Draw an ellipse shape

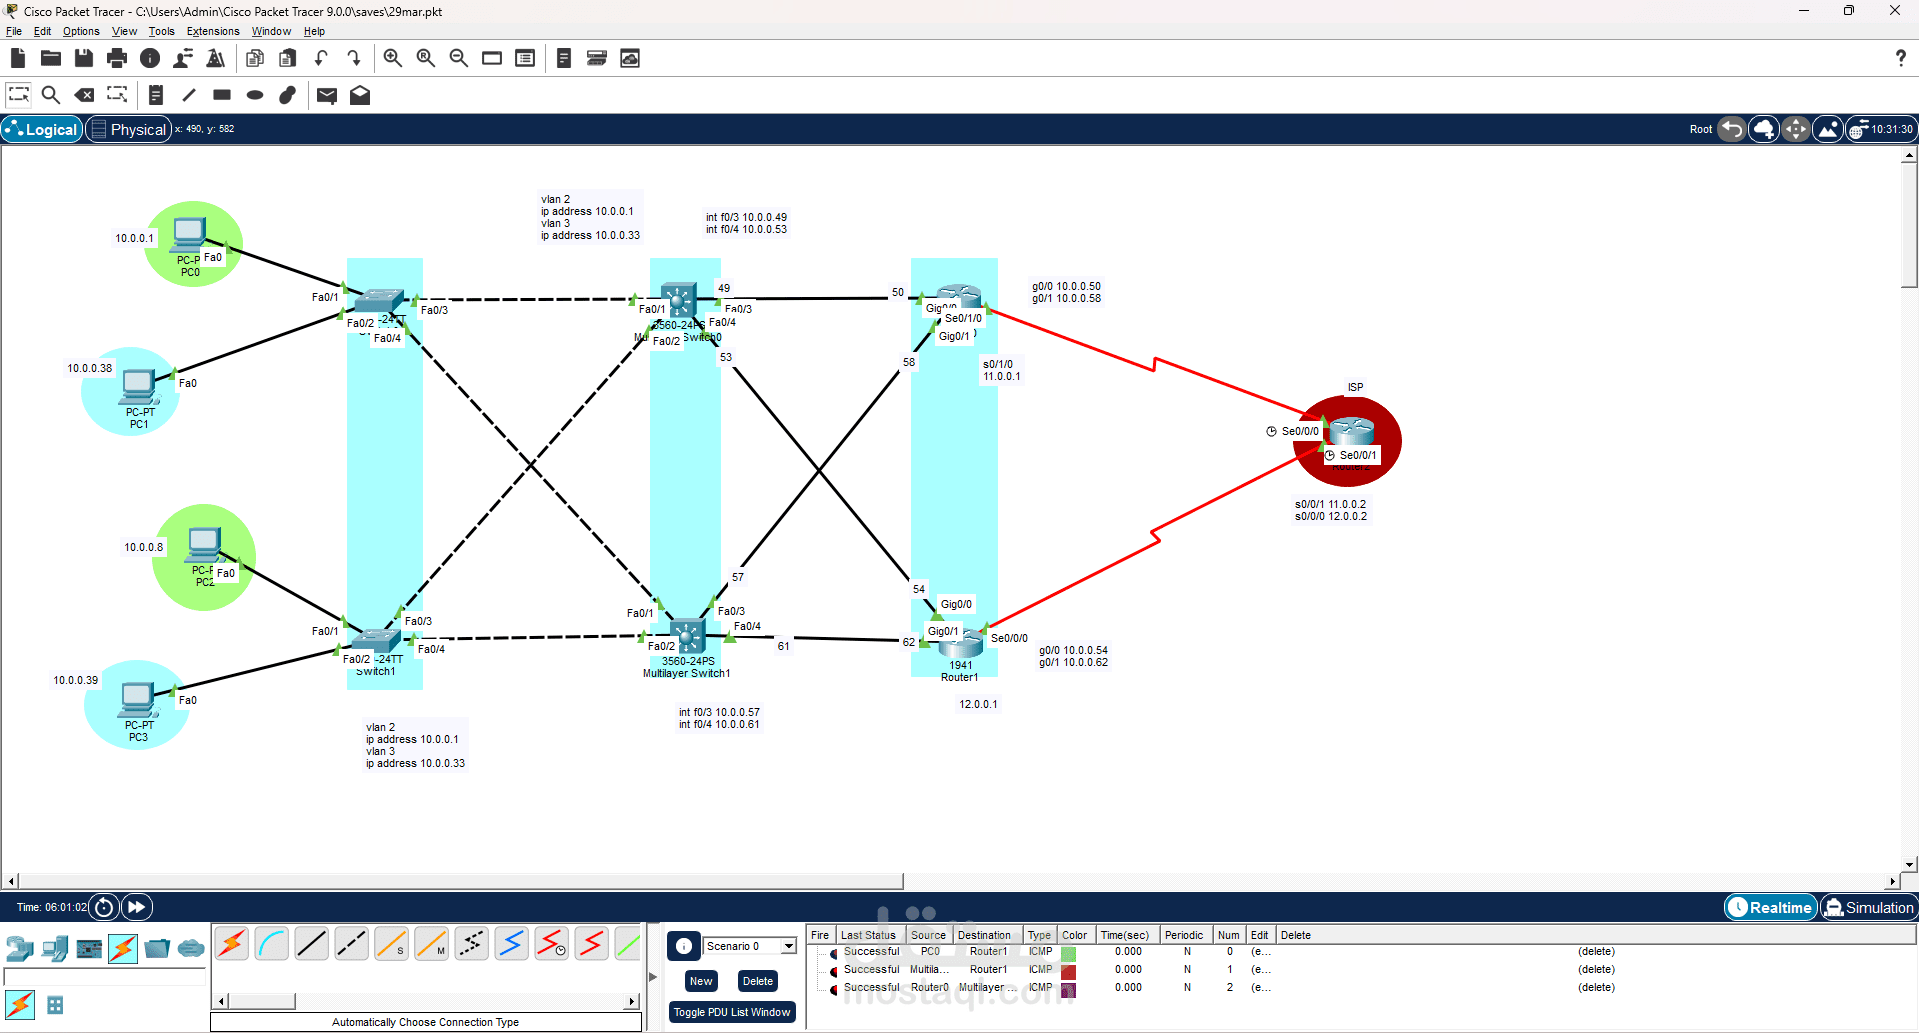point(255,95)
